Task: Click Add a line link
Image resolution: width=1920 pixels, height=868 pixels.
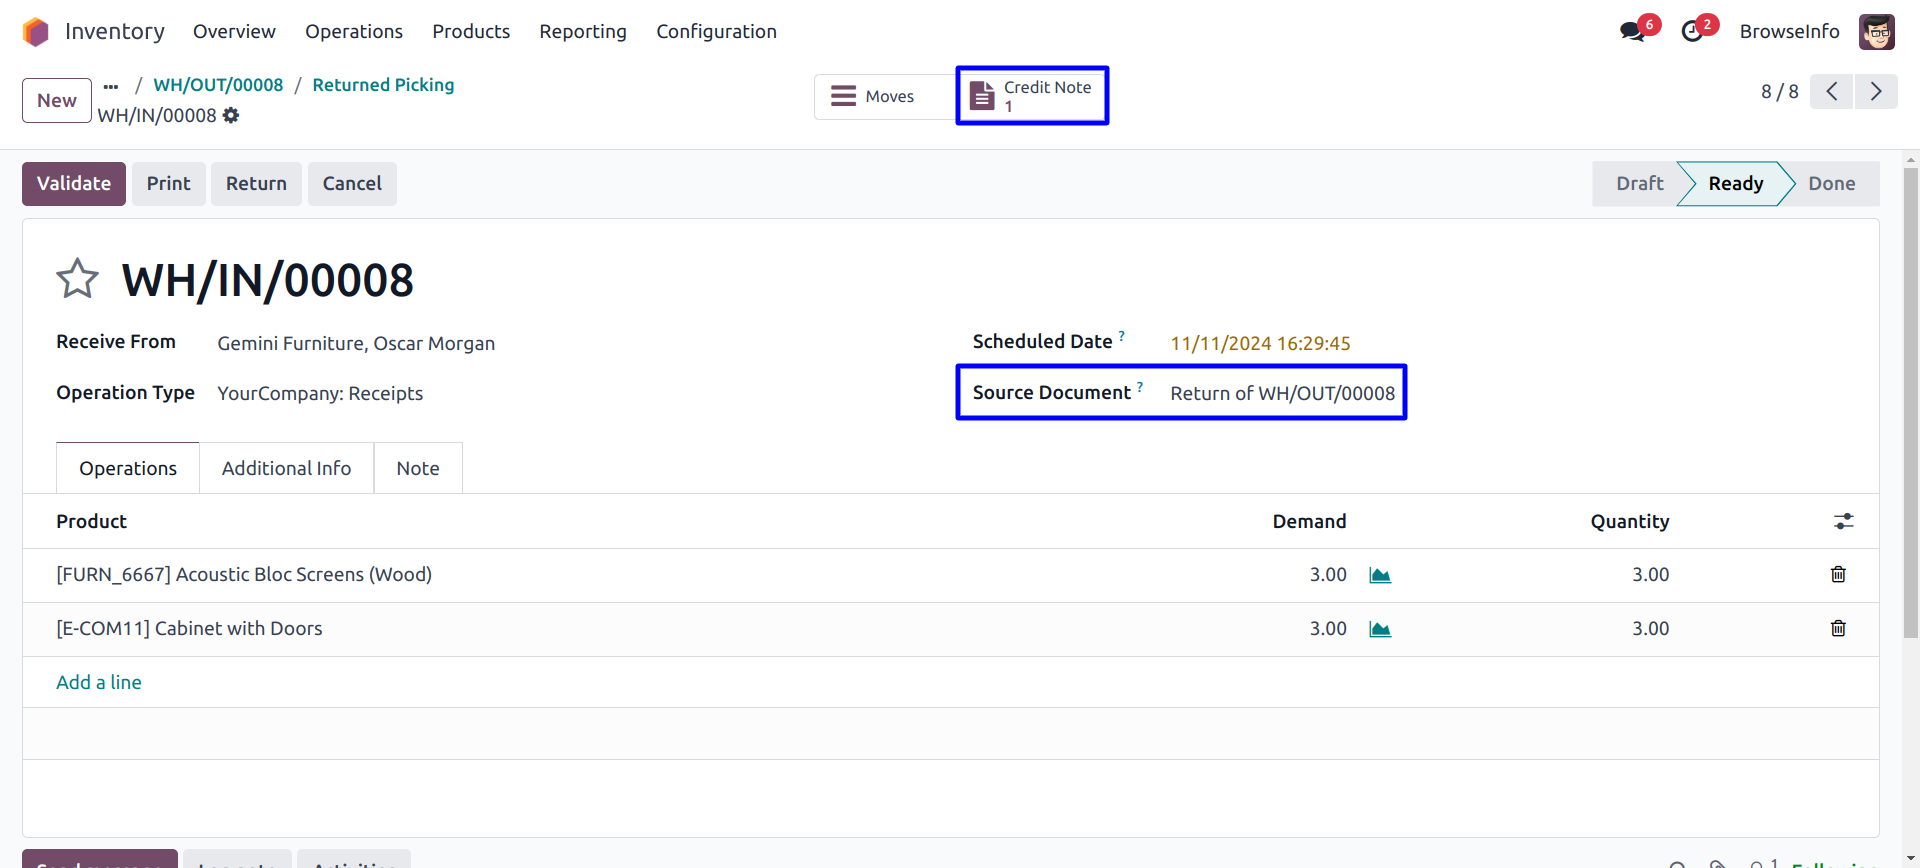Action: coord(99,682)
